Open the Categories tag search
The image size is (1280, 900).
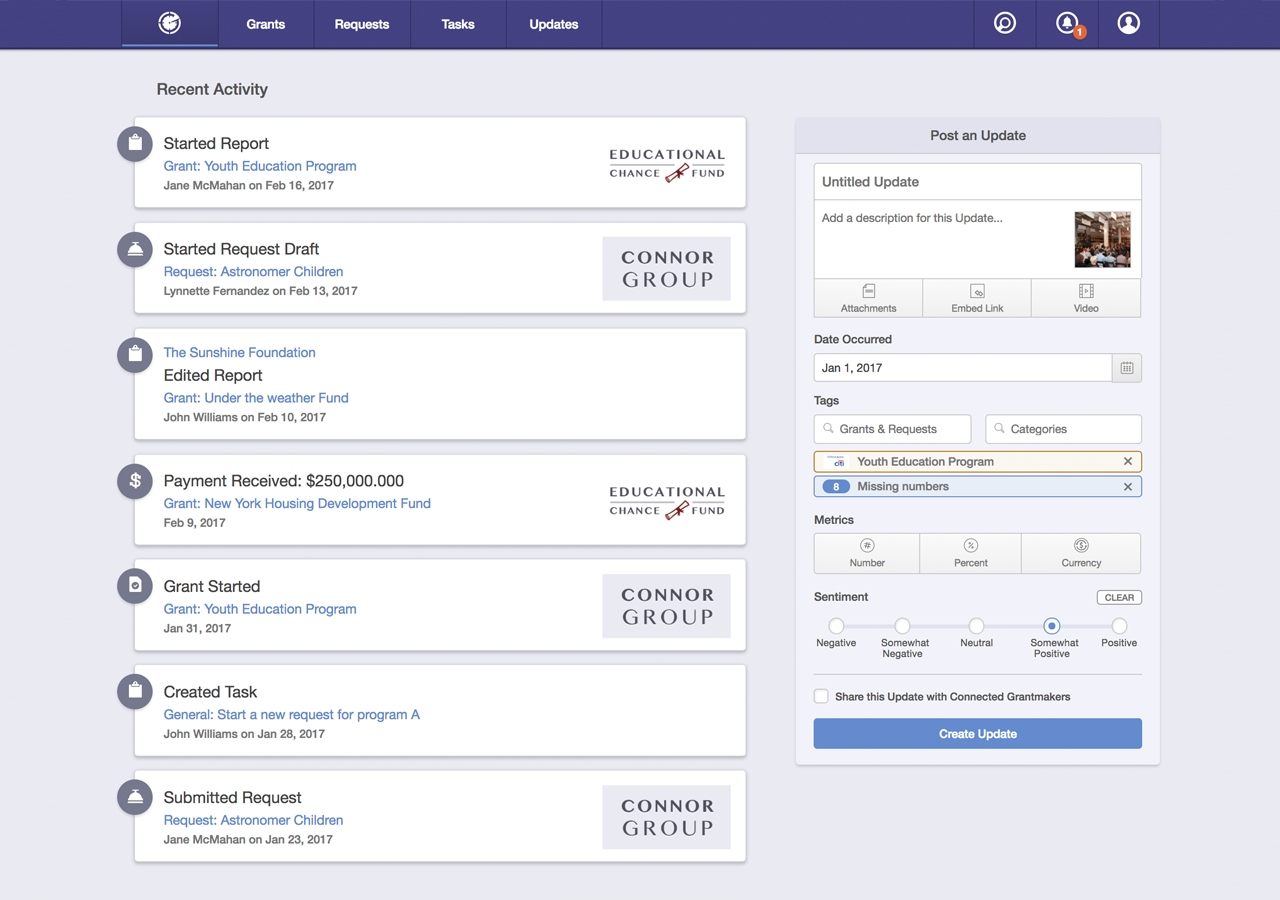click(x=1063, y=429)
